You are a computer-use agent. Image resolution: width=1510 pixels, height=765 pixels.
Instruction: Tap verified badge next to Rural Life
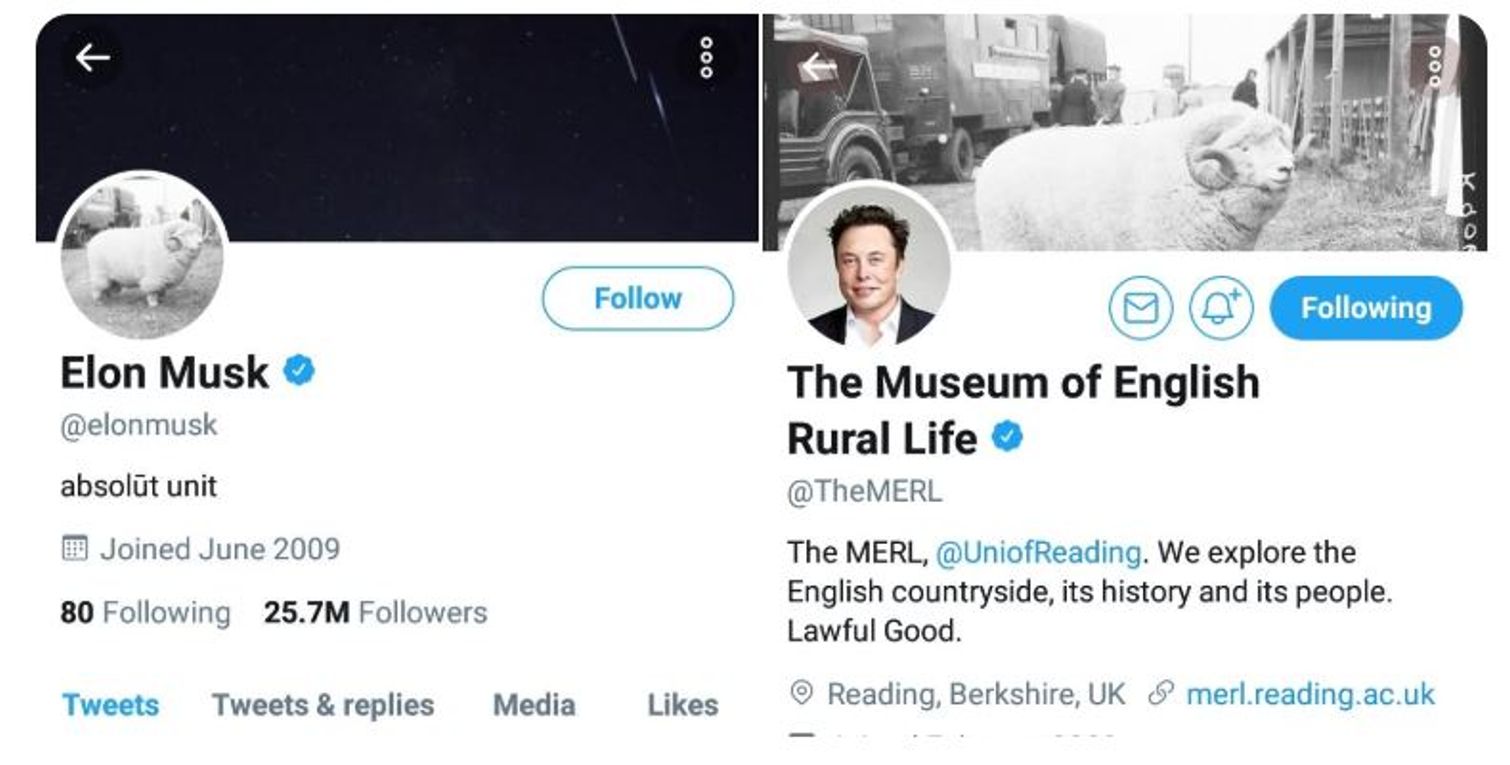(1008, 437)
